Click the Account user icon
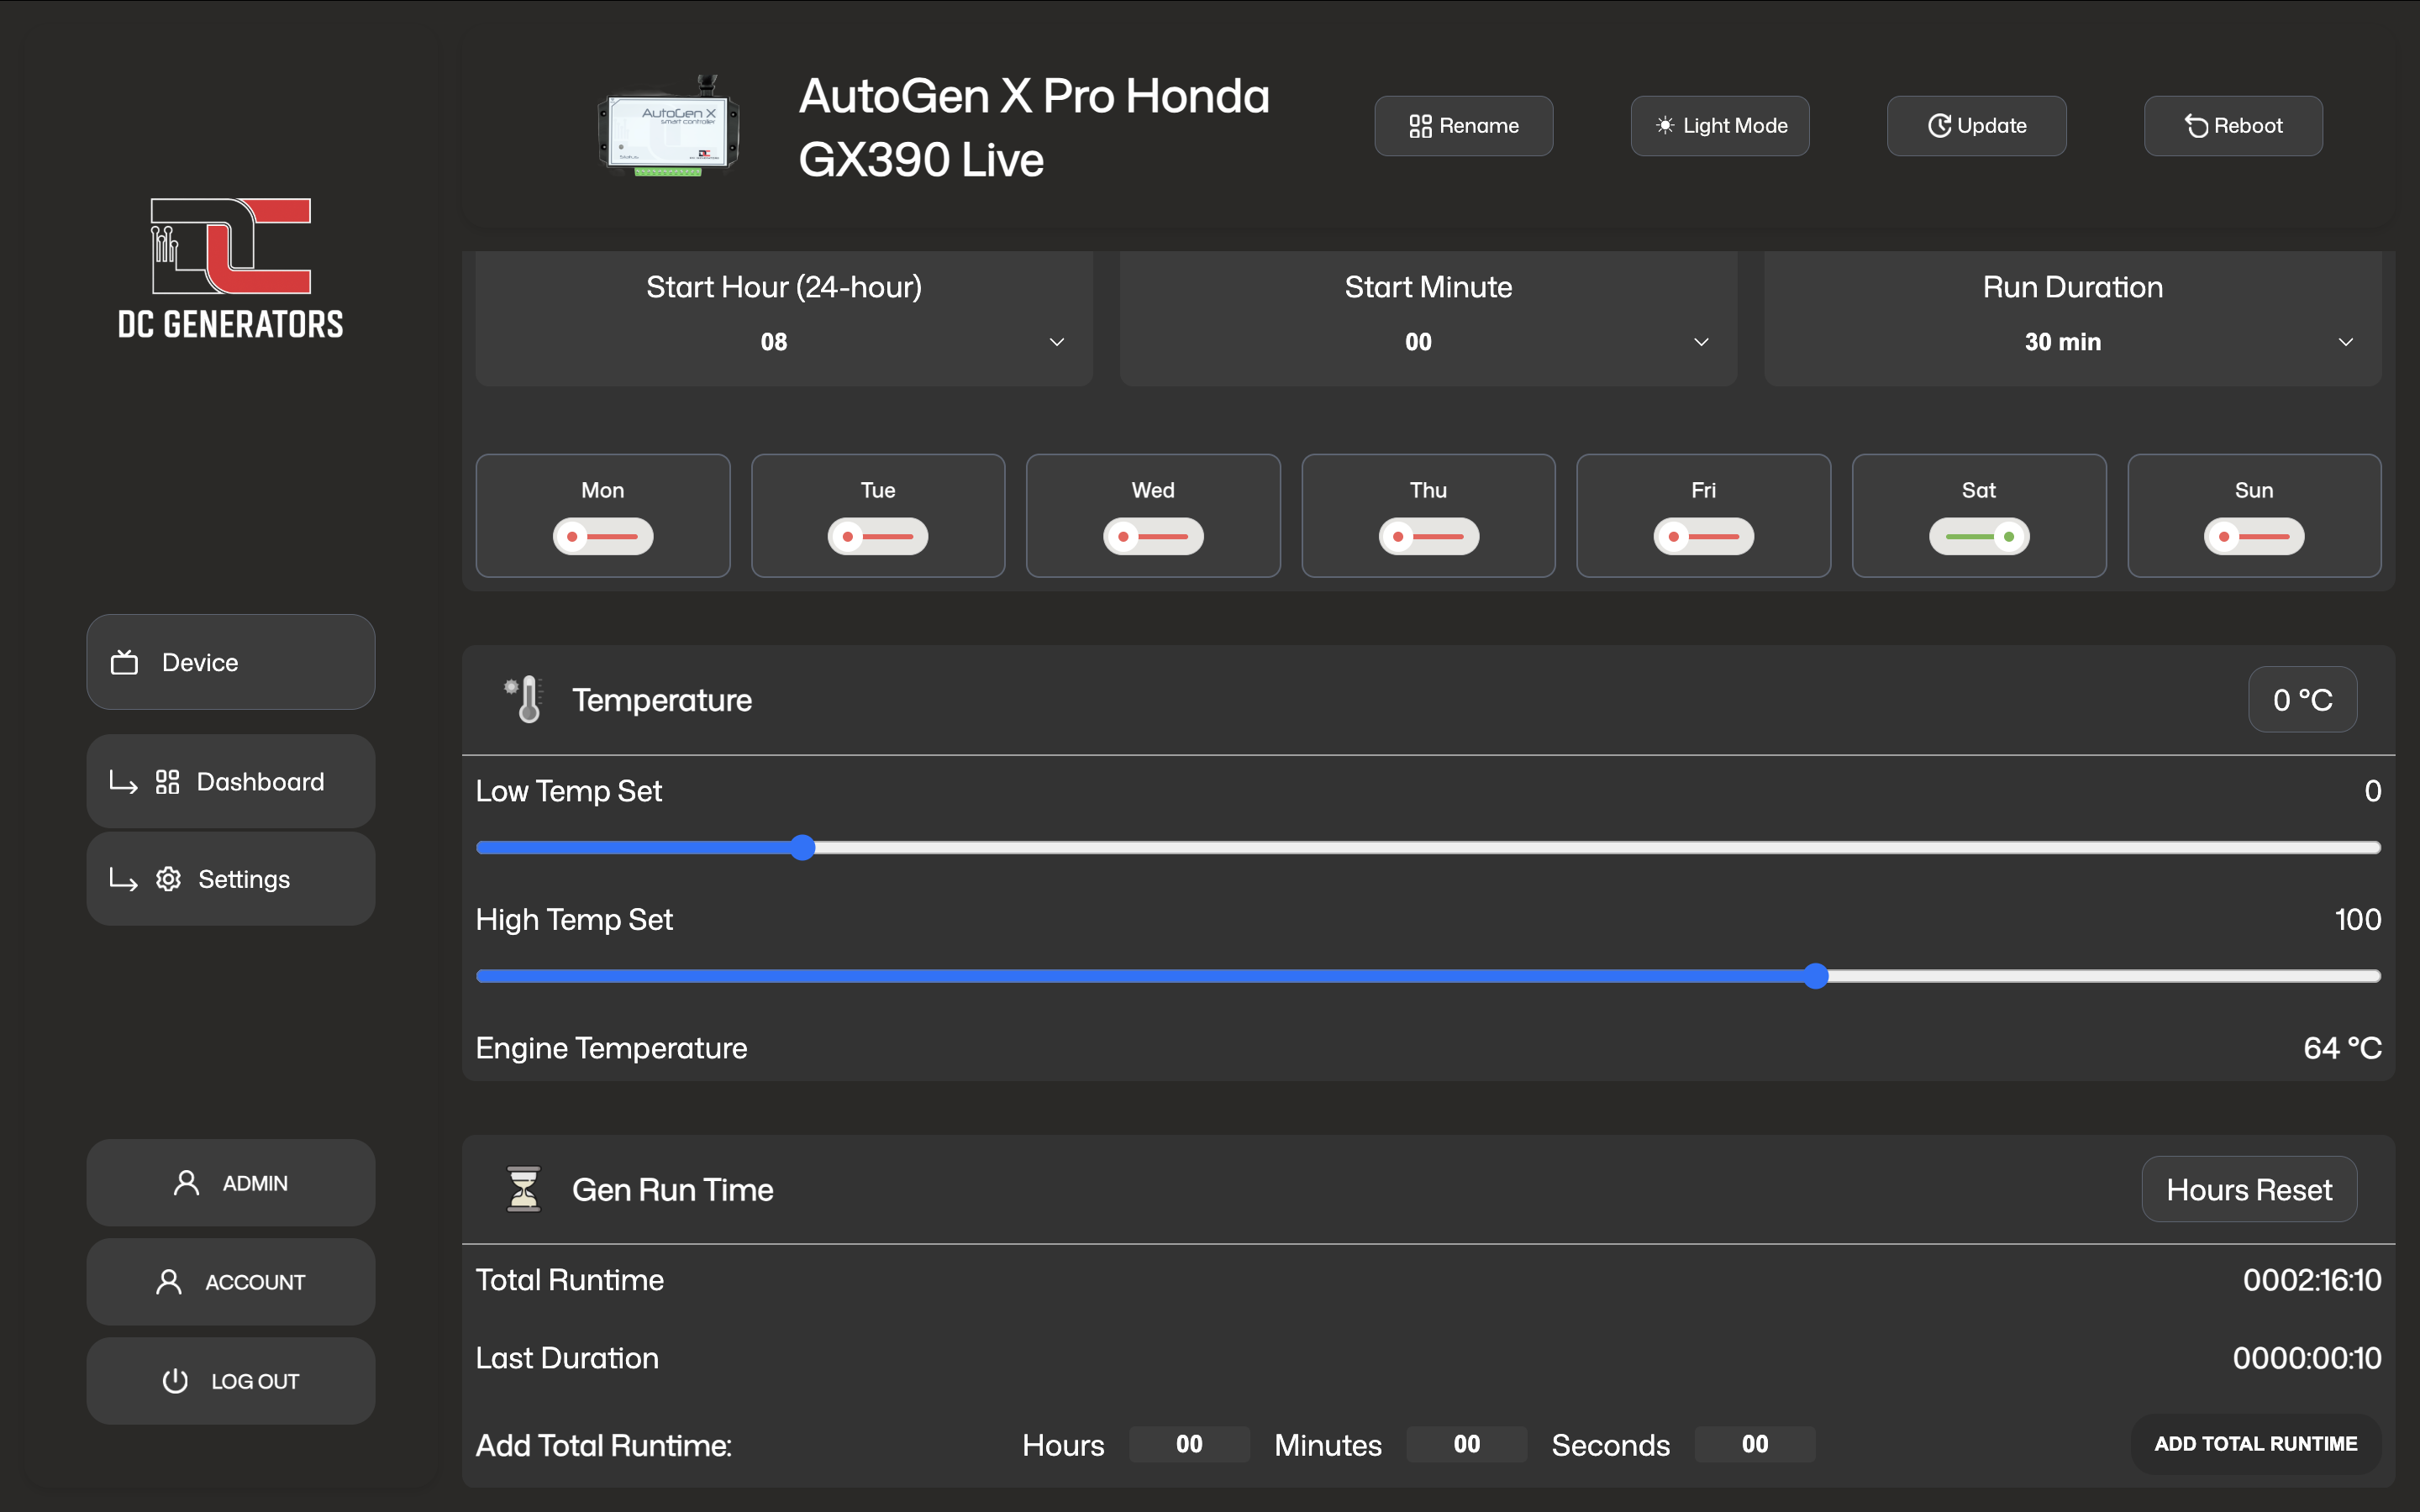This screenshot has height=1512, width=2420. click(169, 1282)
